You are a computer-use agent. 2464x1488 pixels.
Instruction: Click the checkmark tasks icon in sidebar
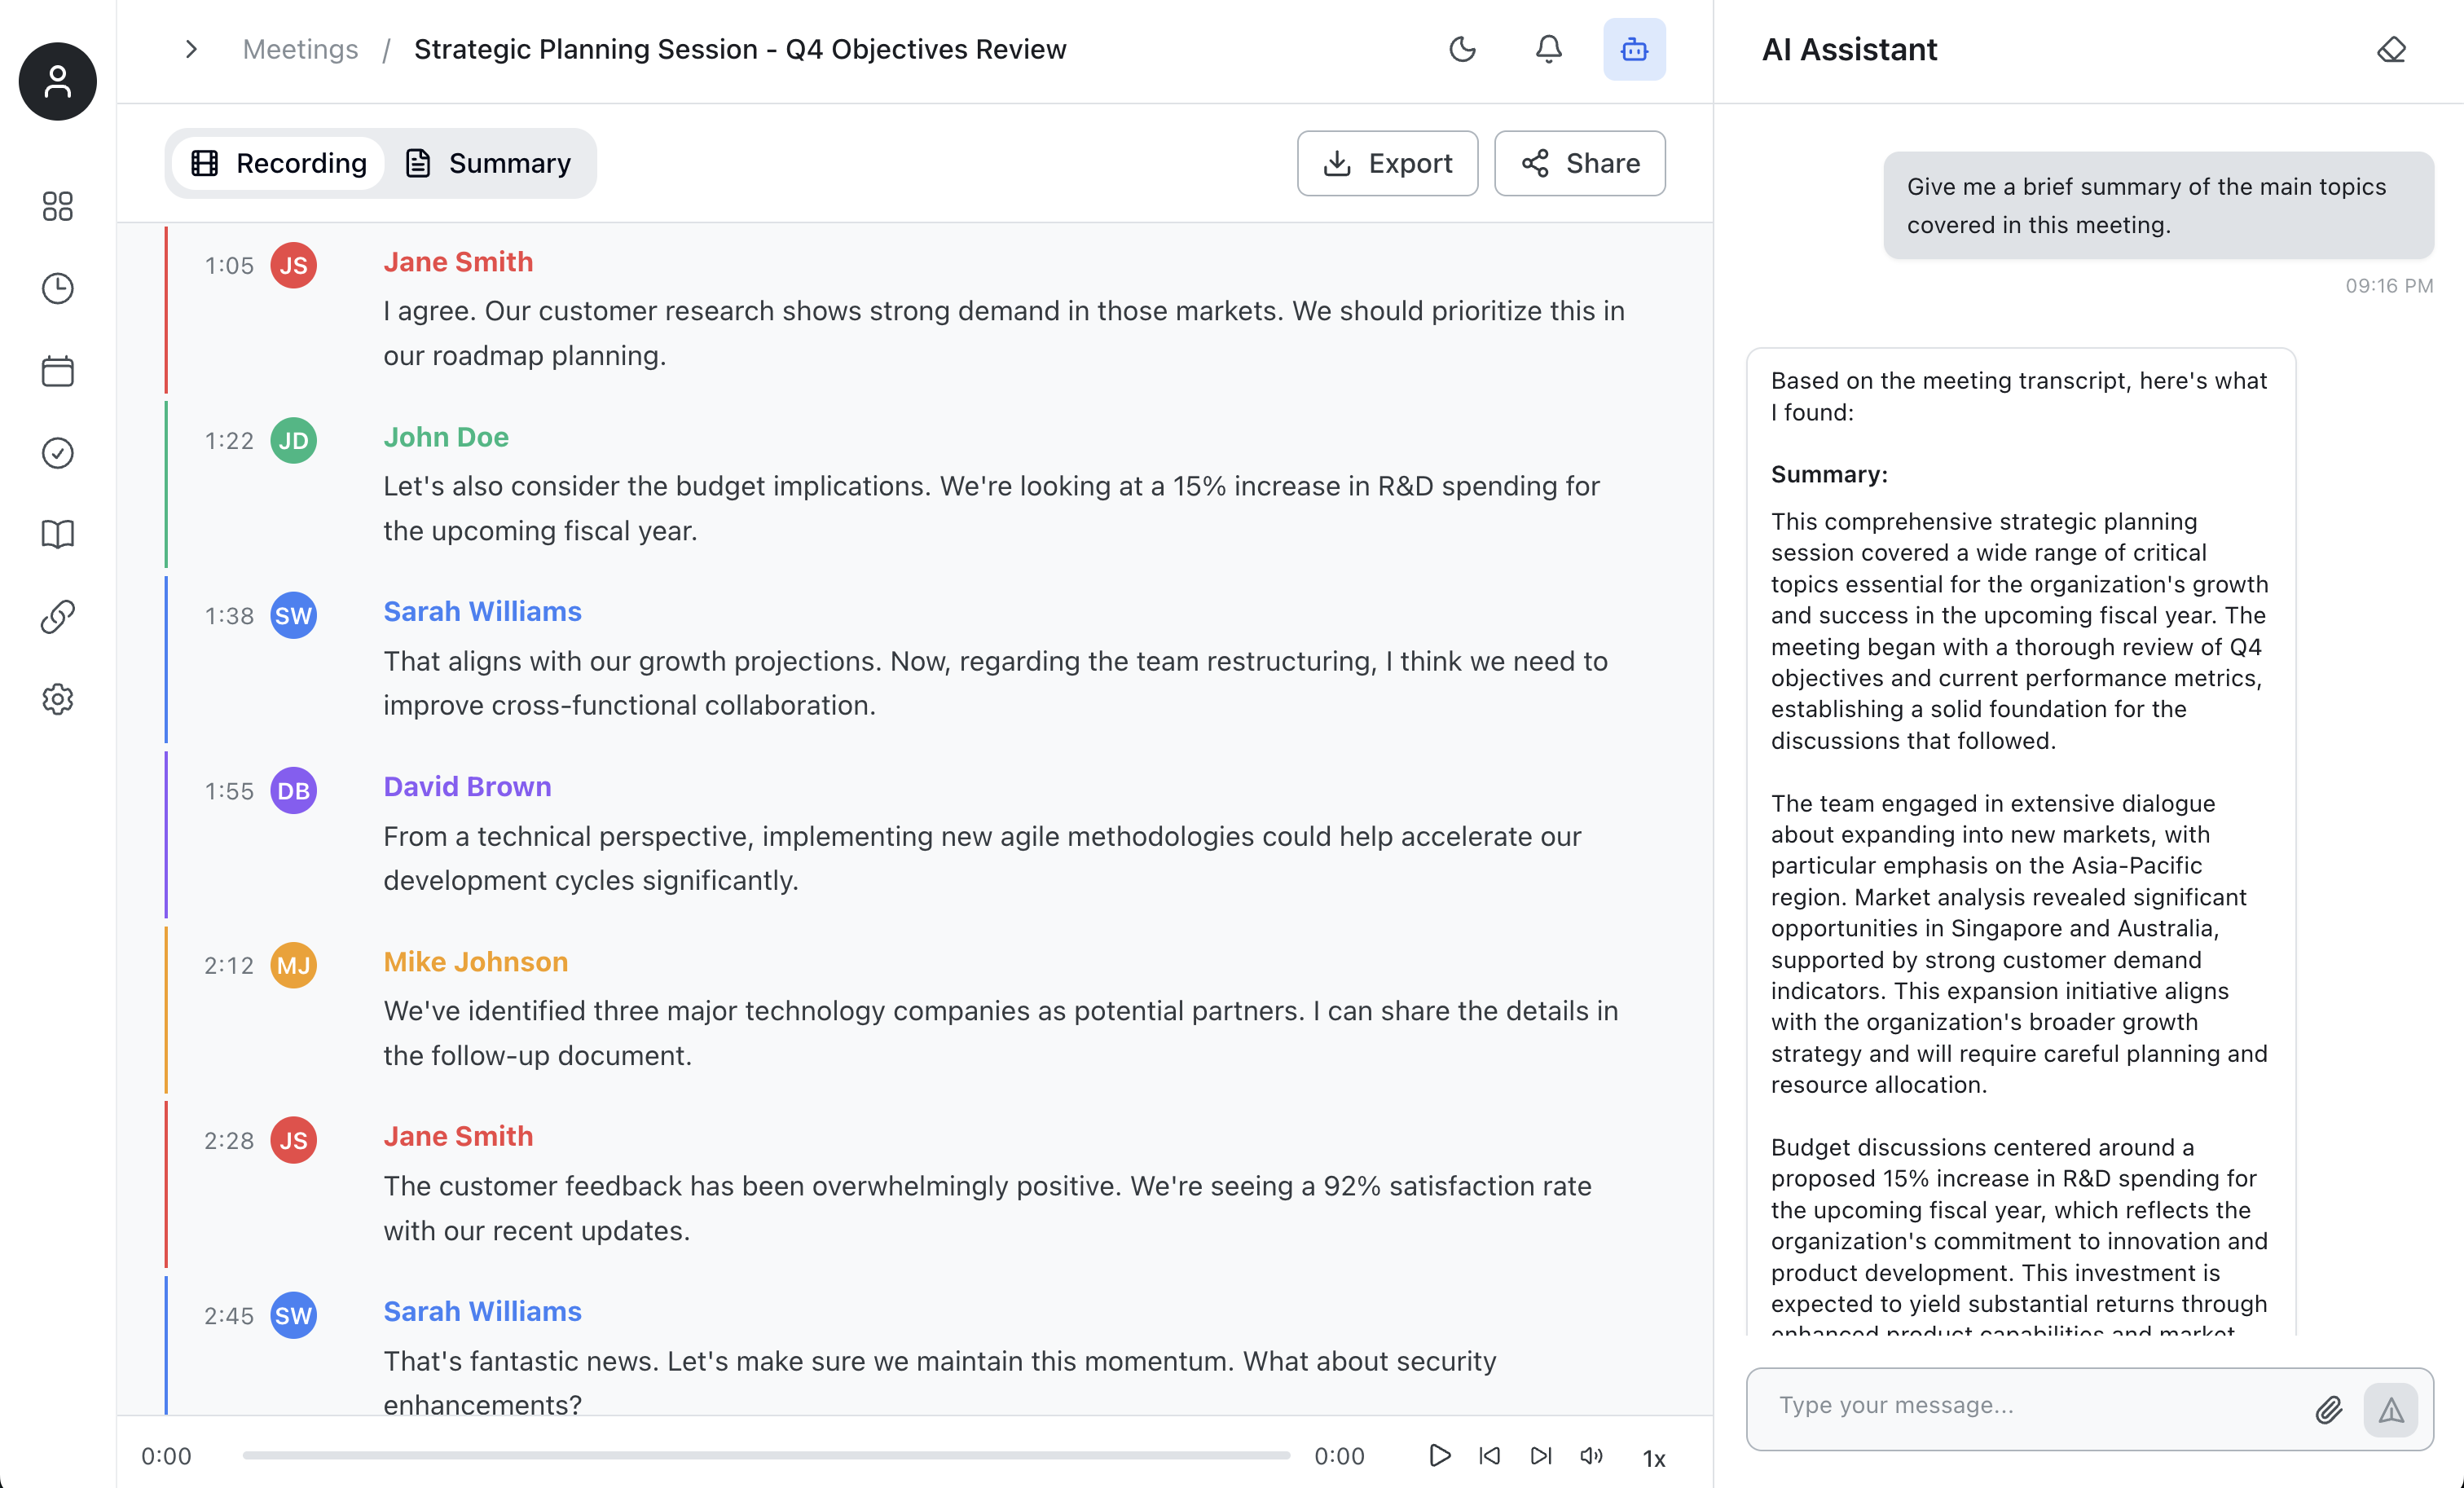[58, 453]
